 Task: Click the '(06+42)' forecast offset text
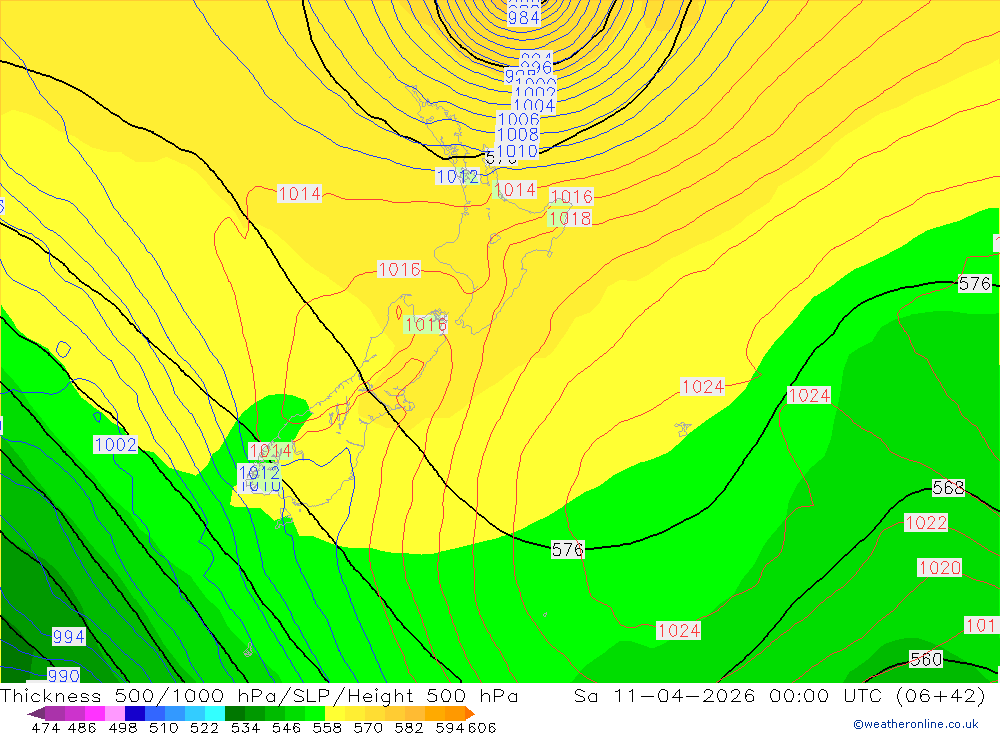[941, 695]
